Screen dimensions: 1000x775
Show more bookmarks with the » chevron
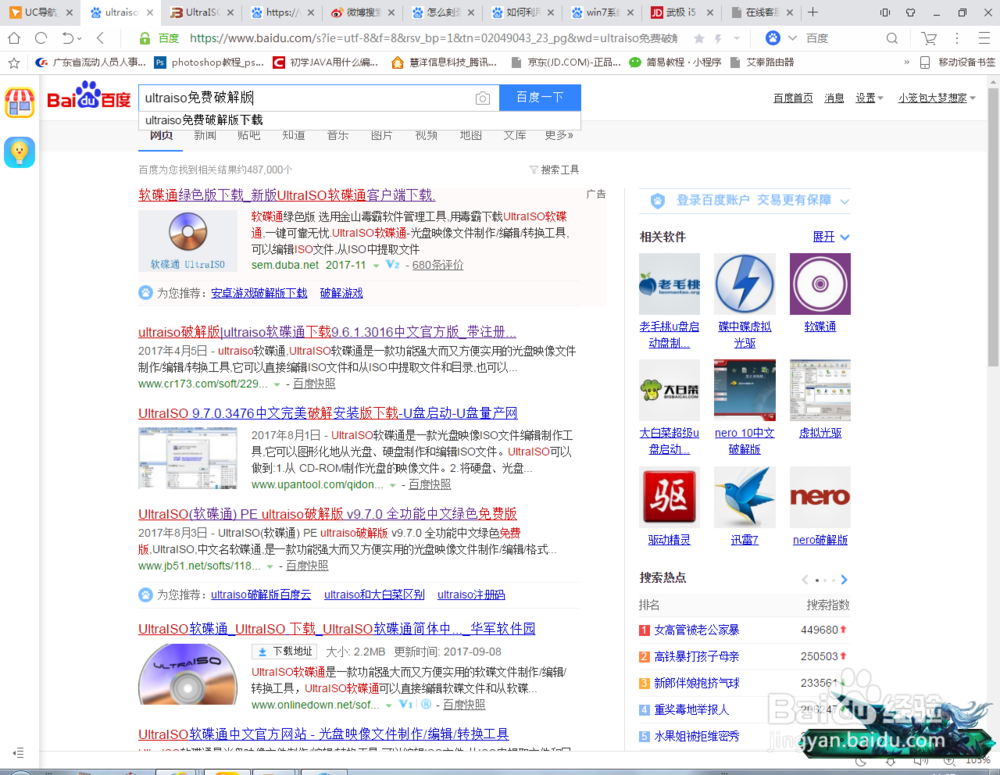906,63
